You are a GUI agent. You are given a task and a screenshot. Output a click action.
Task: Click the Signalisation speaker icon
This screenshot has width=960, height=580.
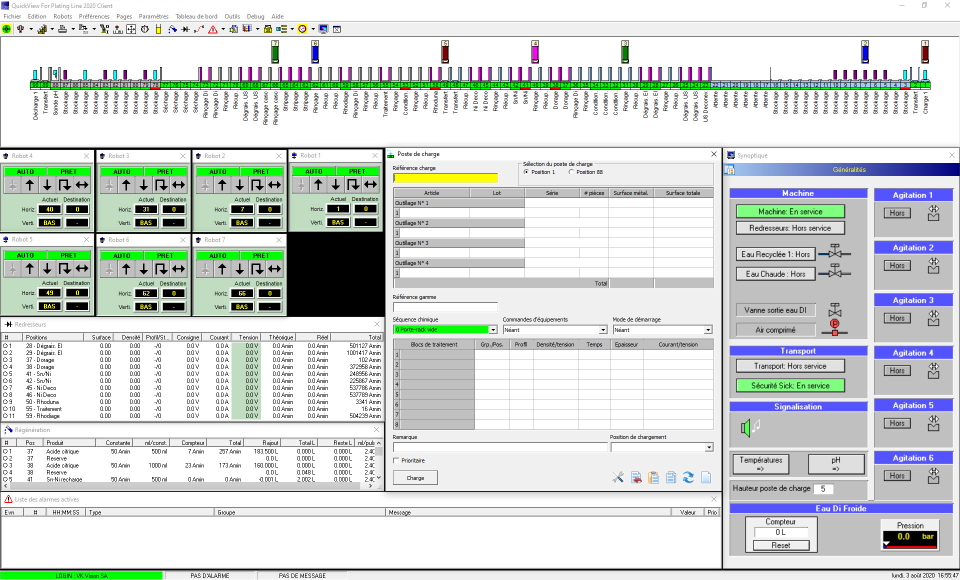pos(750,428)
